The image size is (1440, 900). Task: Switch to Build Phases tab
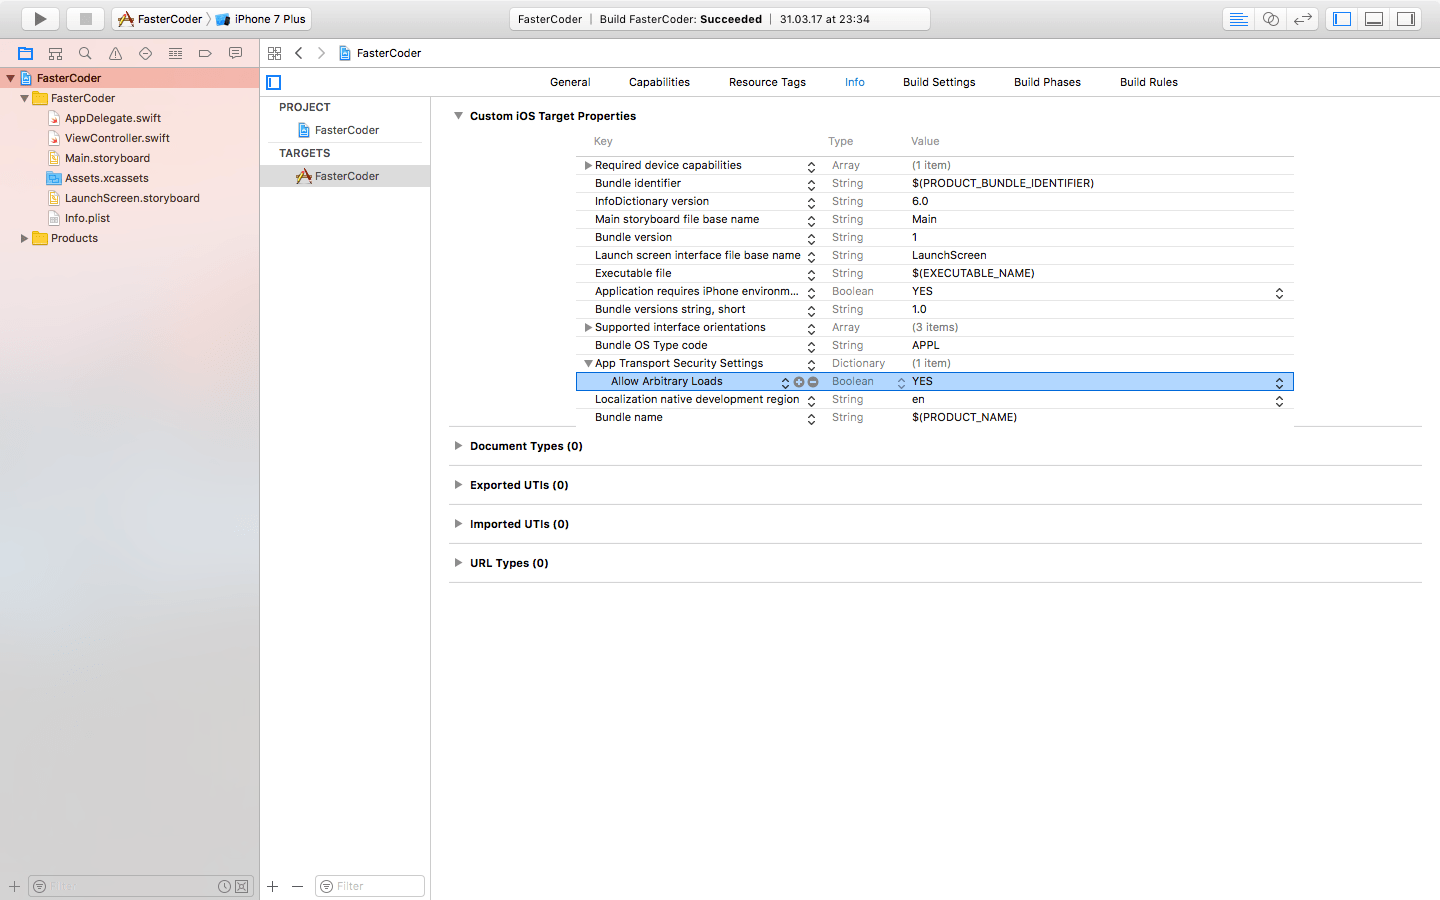(1047, 82)
